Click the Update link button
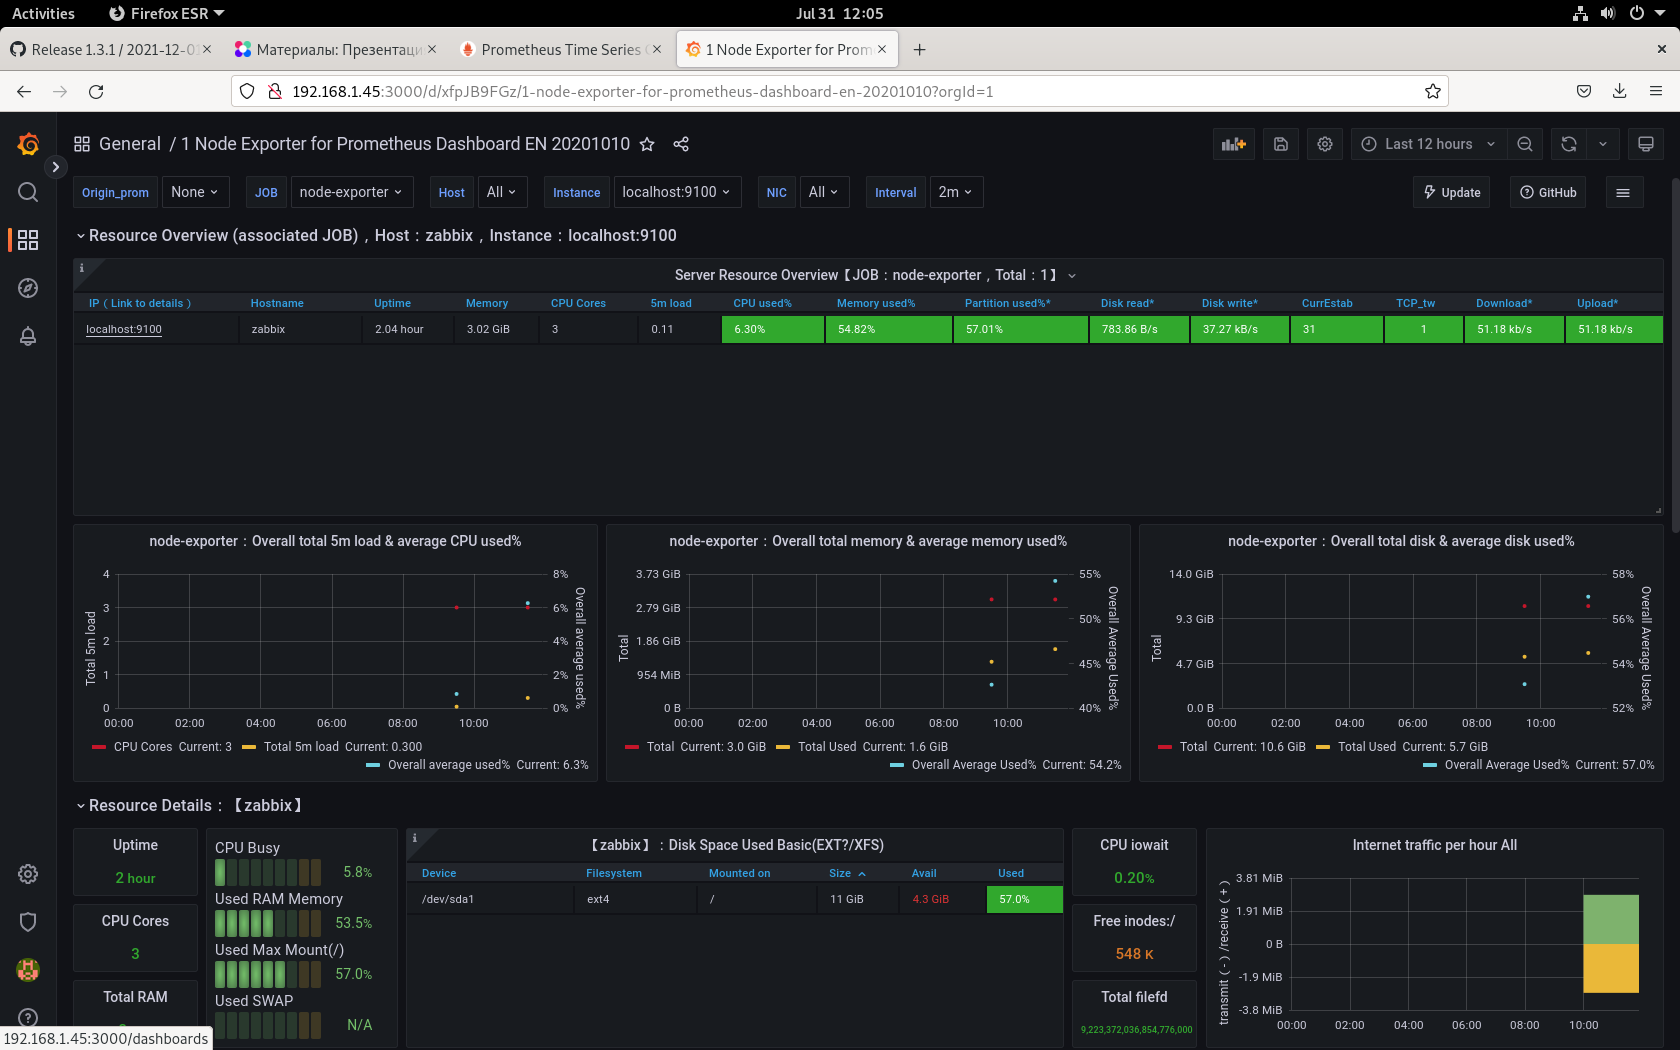This screenshot has height=1050, width=1680. (1452, 192)
